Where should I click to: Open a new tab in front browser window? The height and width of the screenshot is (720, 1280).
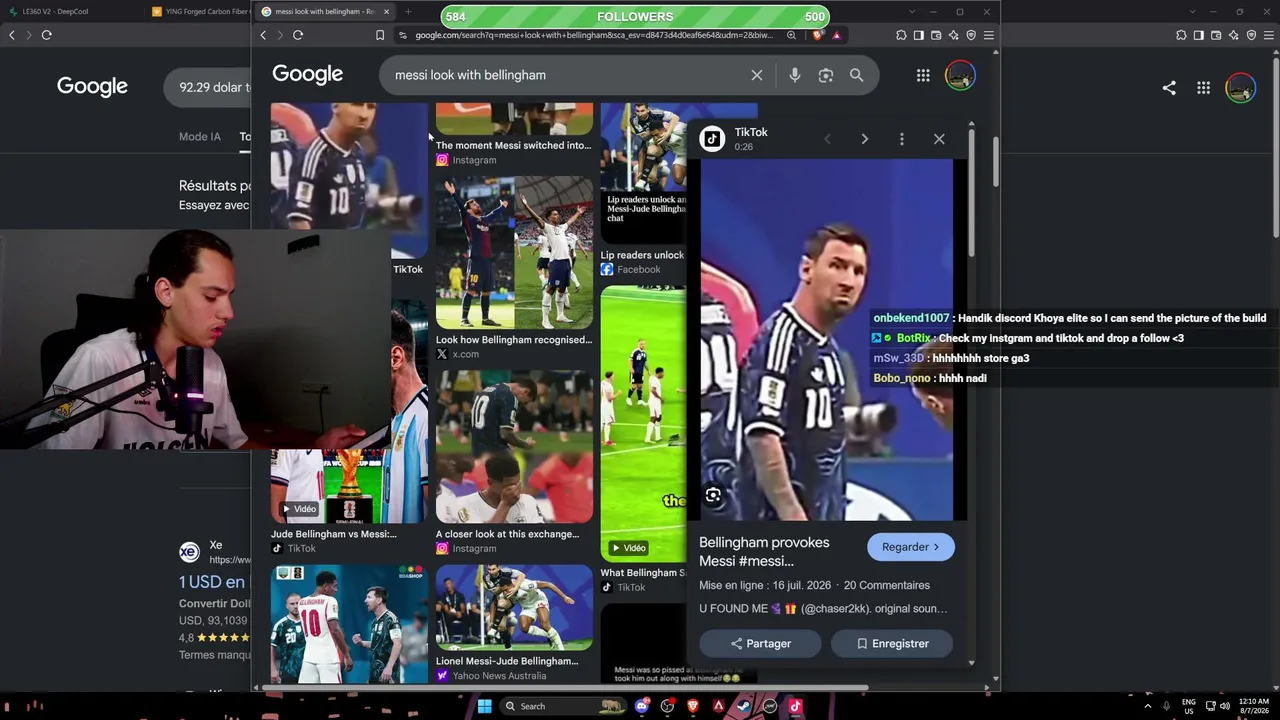tap(408, 12)
